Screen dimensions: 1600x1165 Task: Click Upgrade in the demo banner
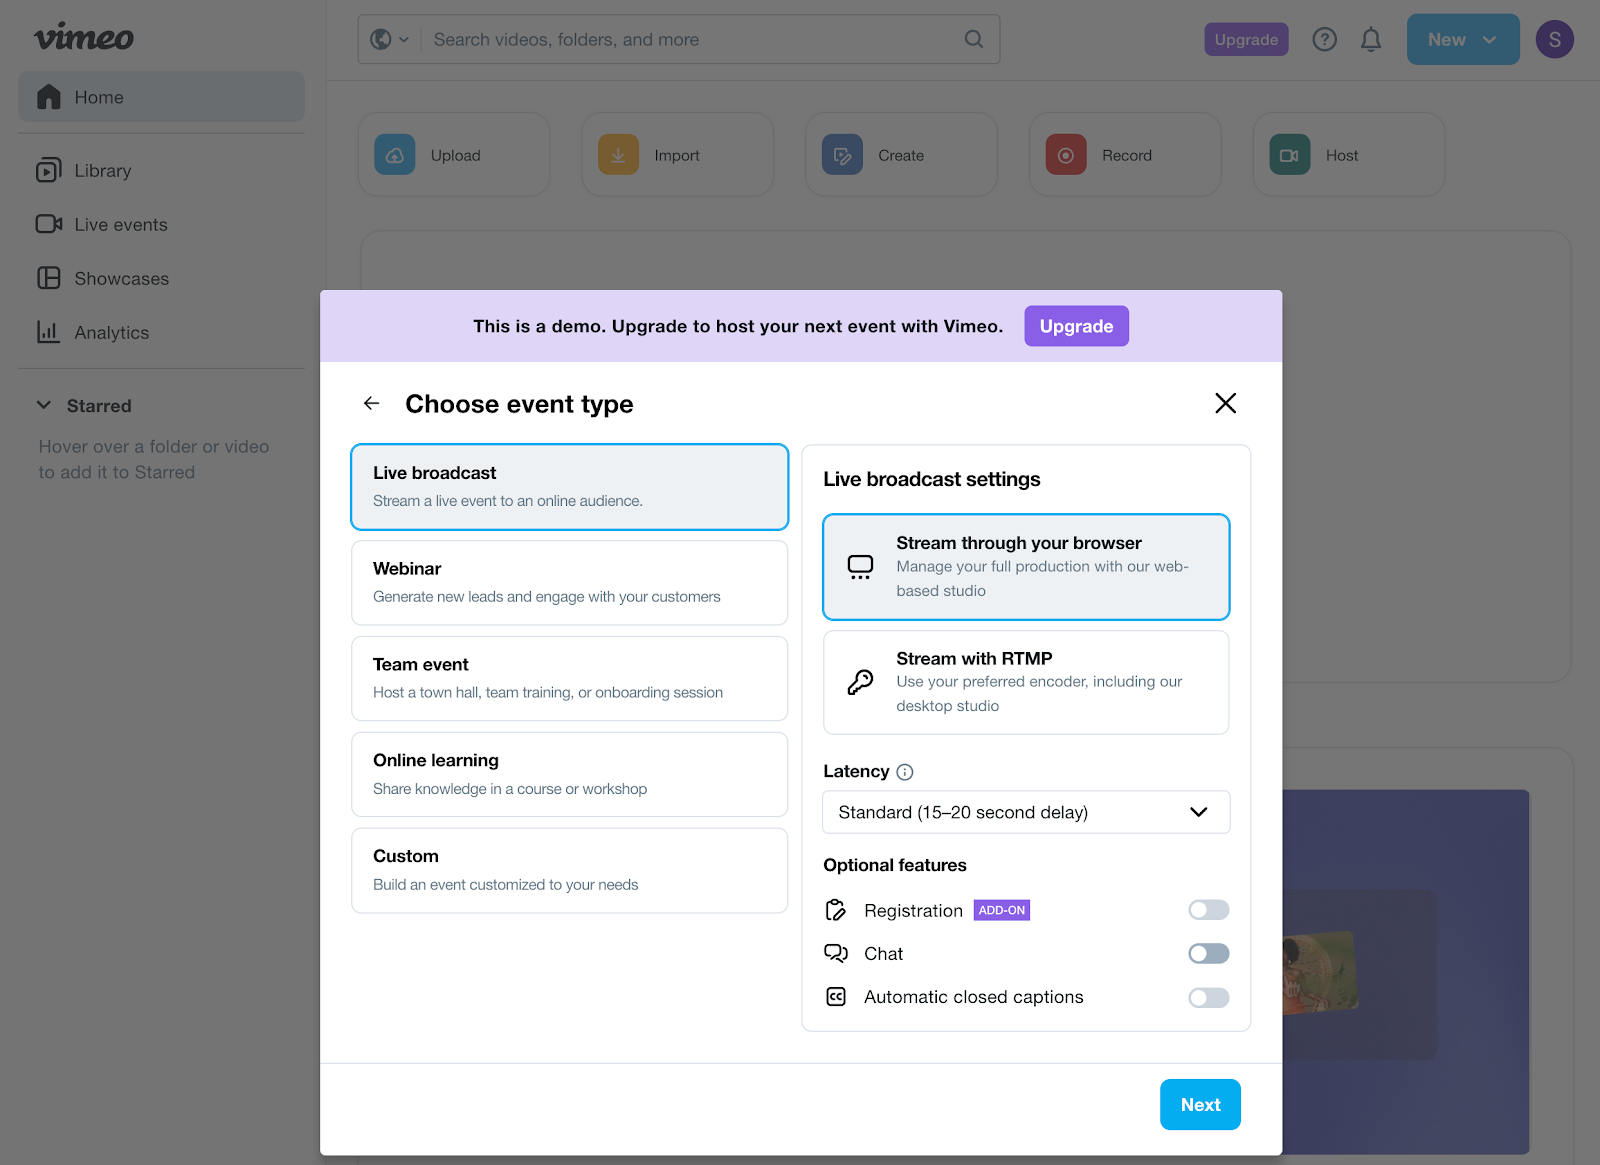[1076, 325]
